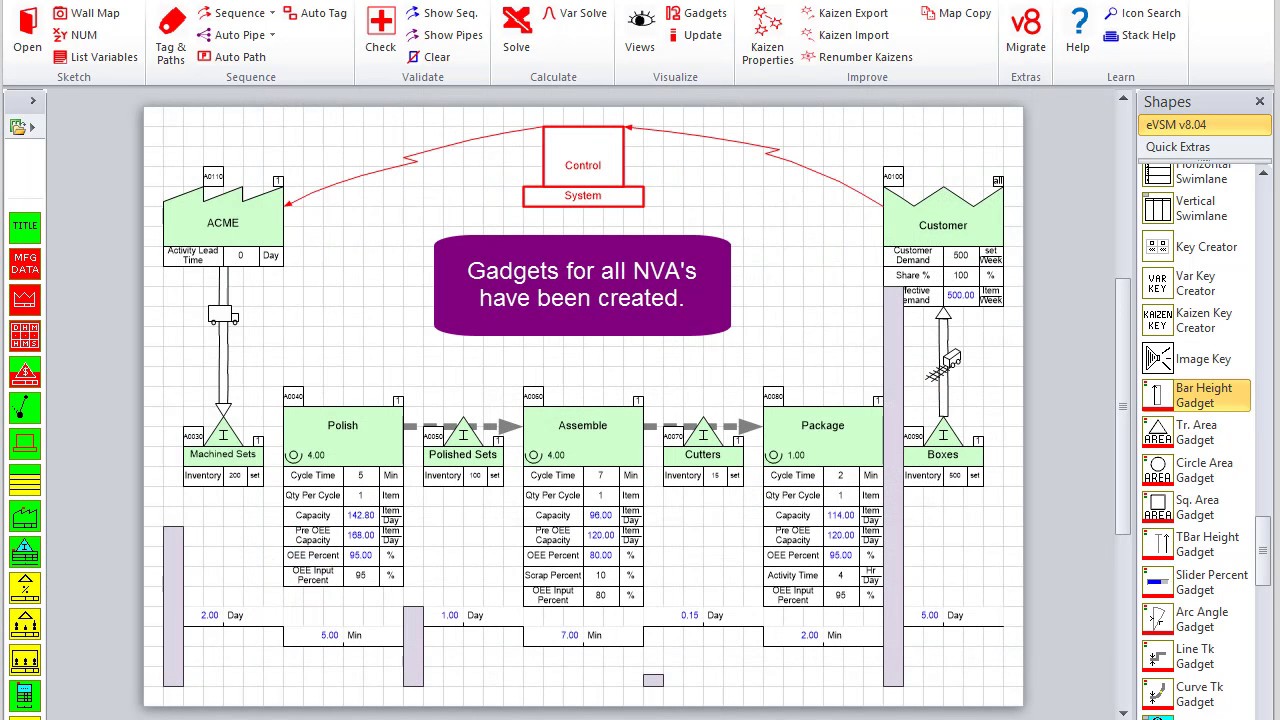
Task: Expand the Auto Pipe dropdown arrow
Action: point(272,35)
